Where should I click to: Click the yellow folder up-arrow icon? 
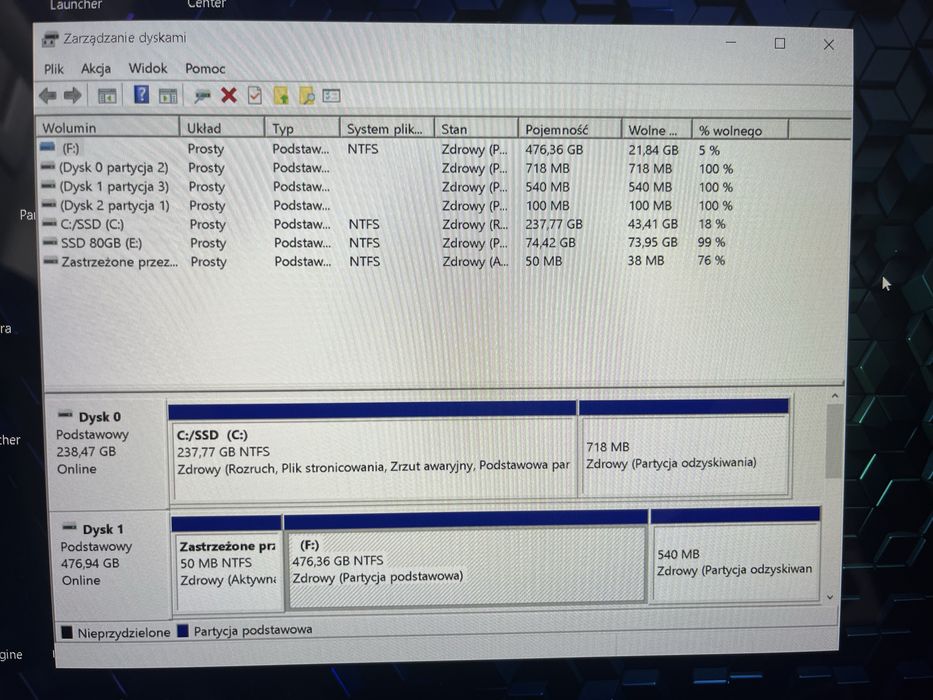click(281, 95)
